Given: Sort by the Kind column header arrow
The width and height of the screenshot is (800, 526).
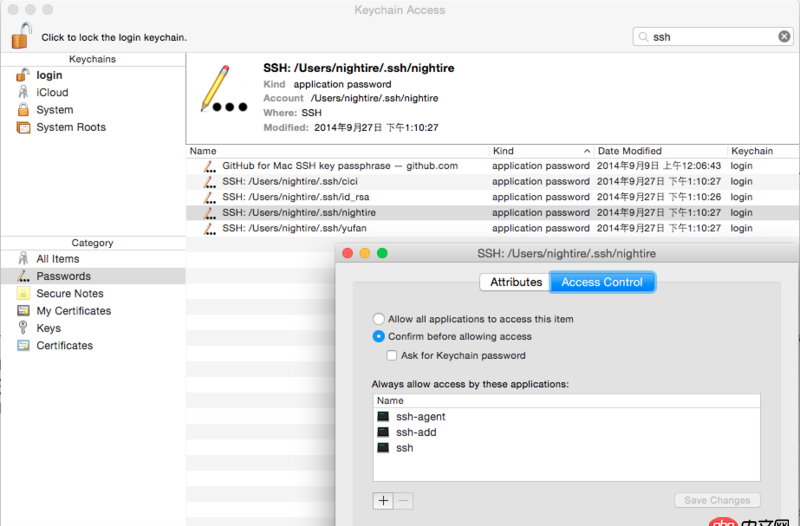Looking at the screenshot, I should click(x=587, y=151).
